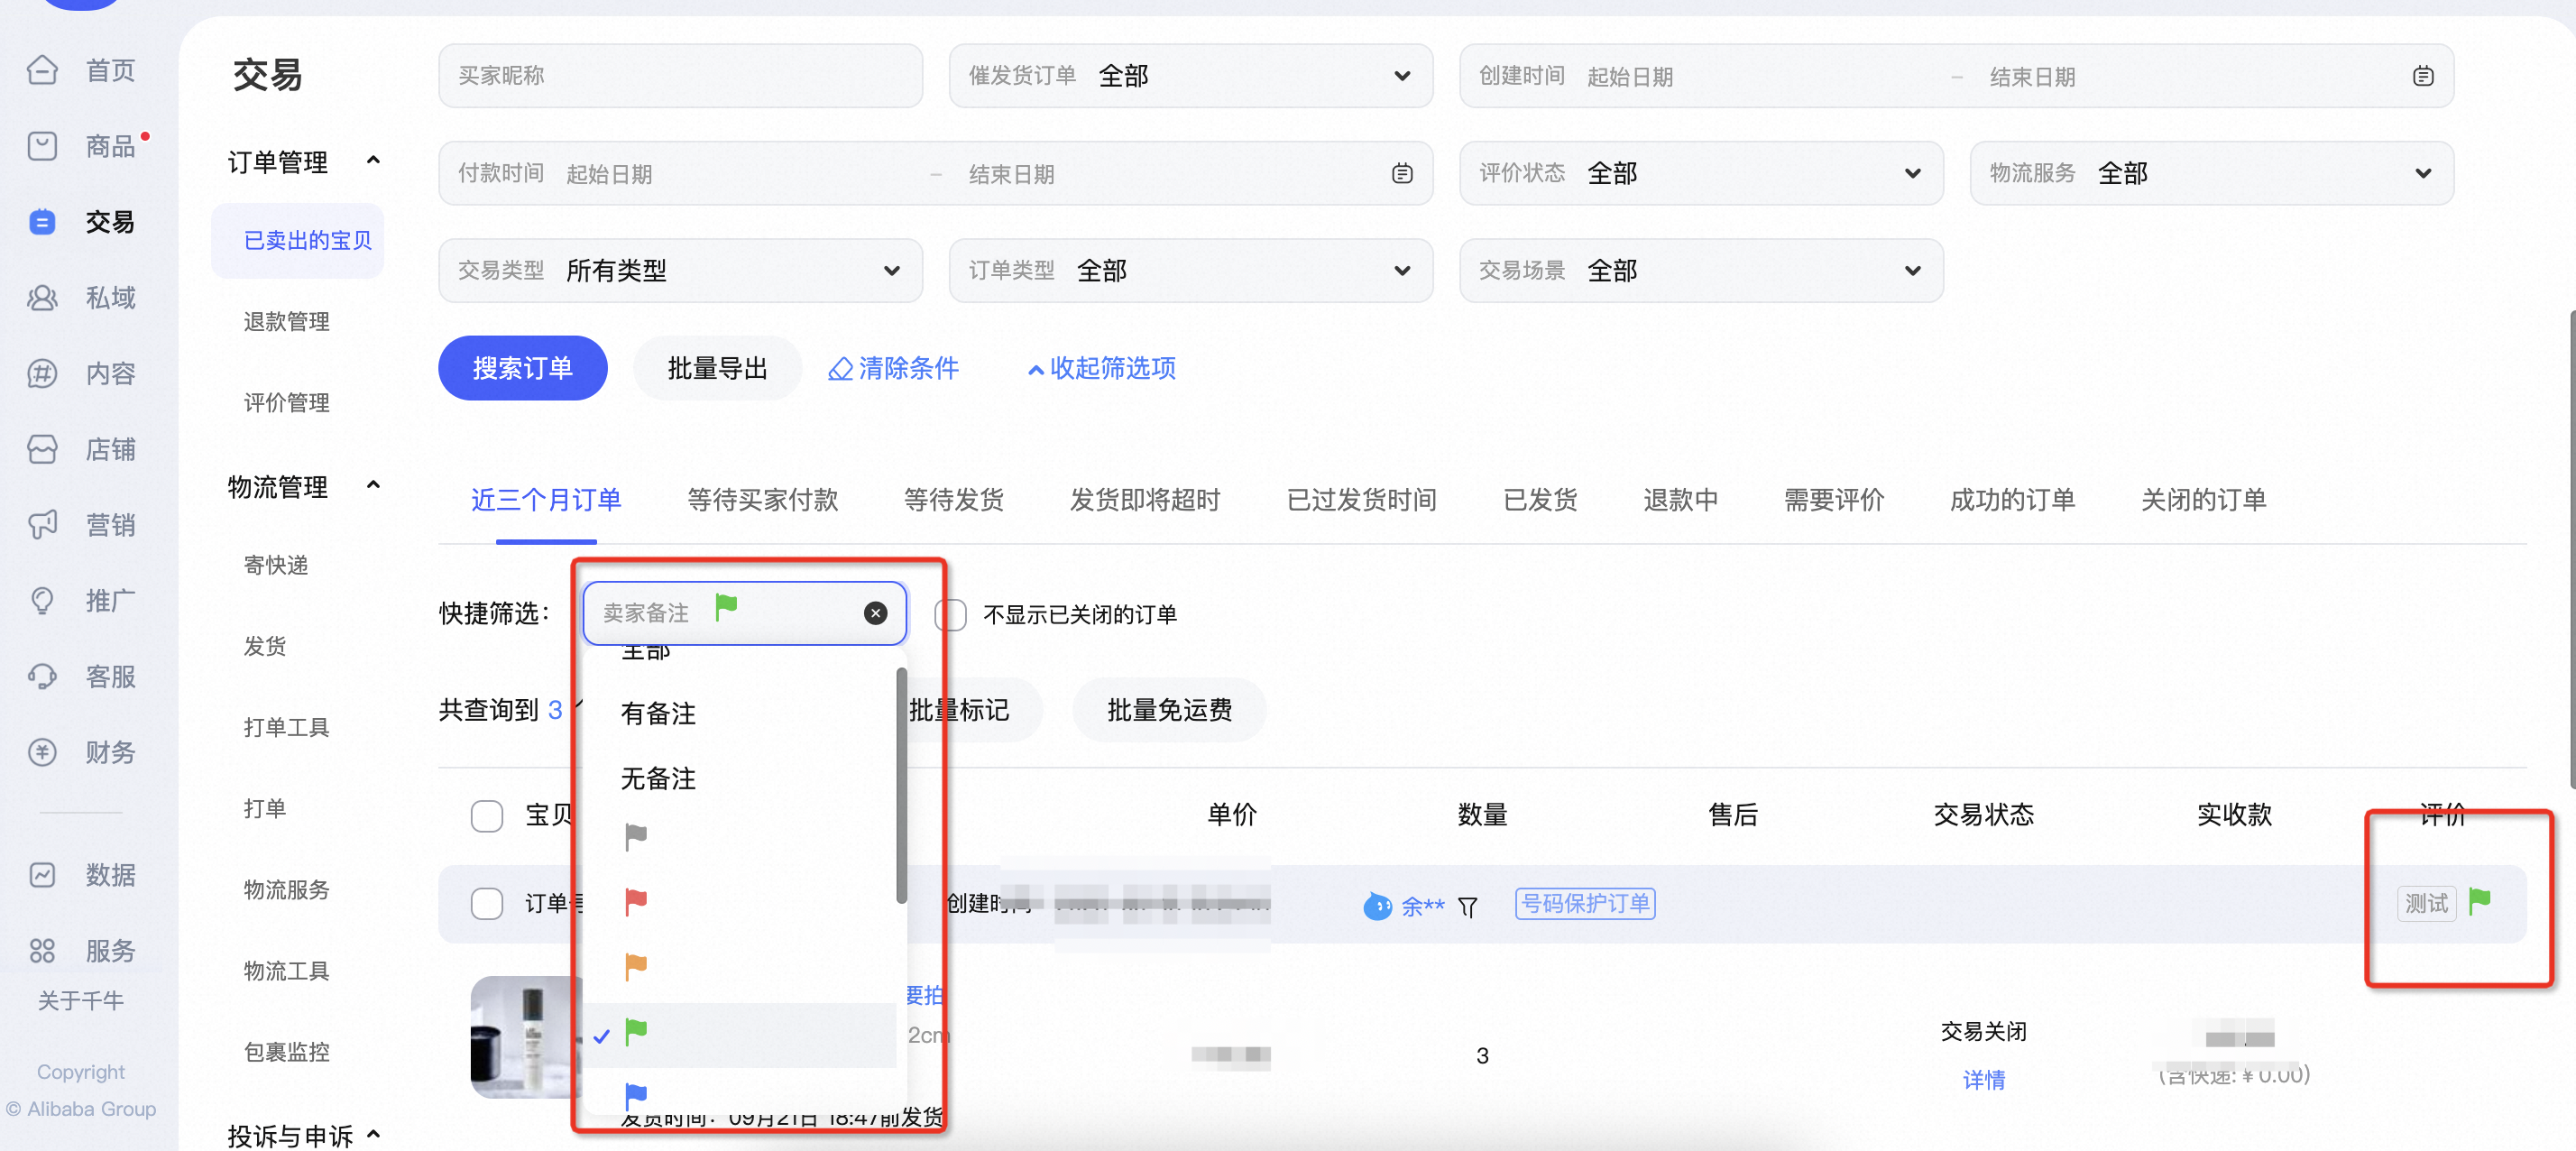Click the 卖家备注 dropdown list scrollbar

(x=901, y=786)
